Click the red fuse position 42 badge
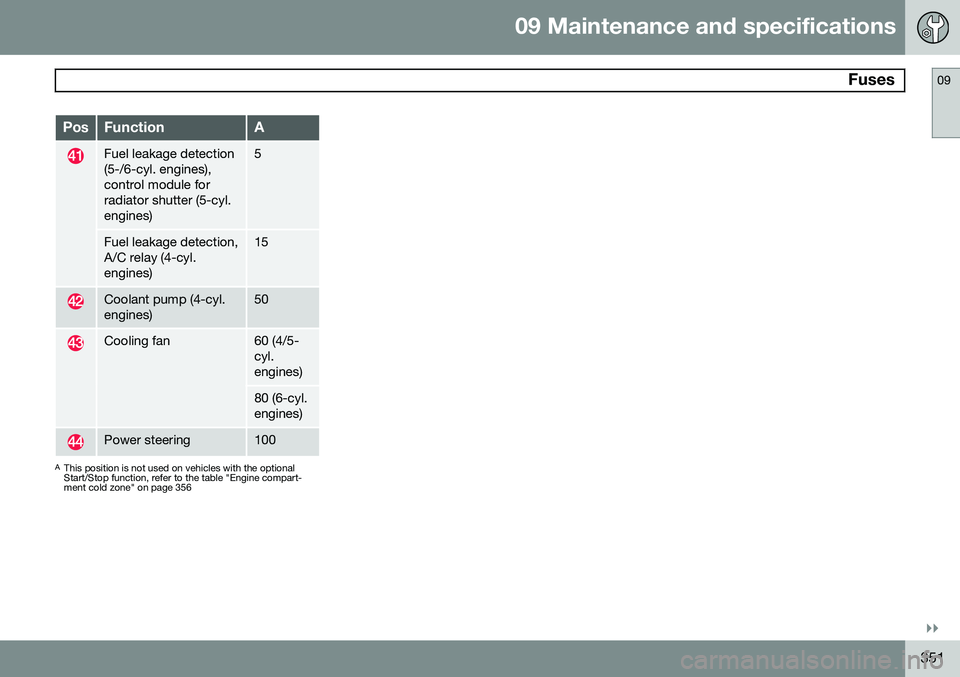Screen dimensions: 960x677 tap(75, 301)
